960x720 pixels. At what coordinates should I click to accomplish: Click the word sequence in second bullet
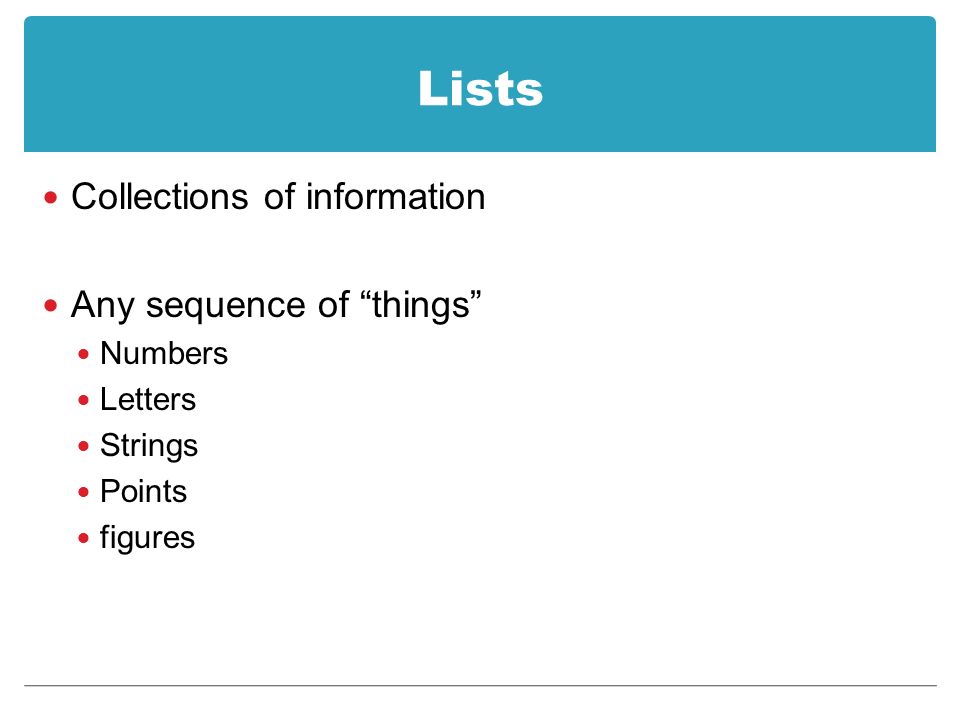pyautogui.click(x=226, y=306)
